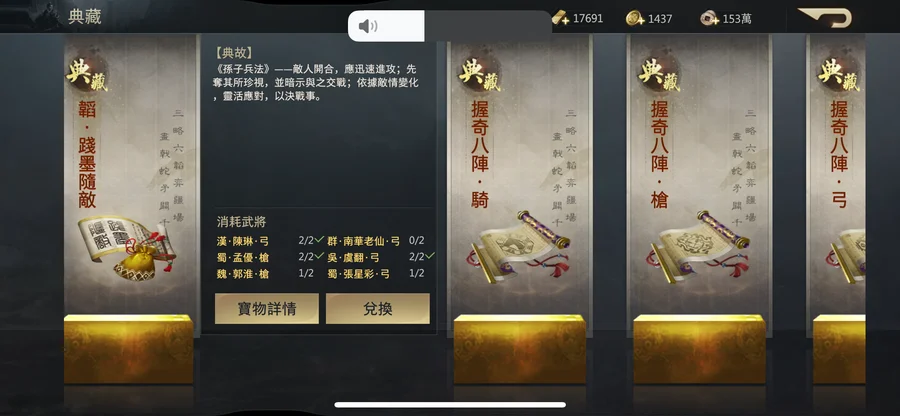
Task: Click the gold ingot currency plus icon
Action: tap(561, 18)
